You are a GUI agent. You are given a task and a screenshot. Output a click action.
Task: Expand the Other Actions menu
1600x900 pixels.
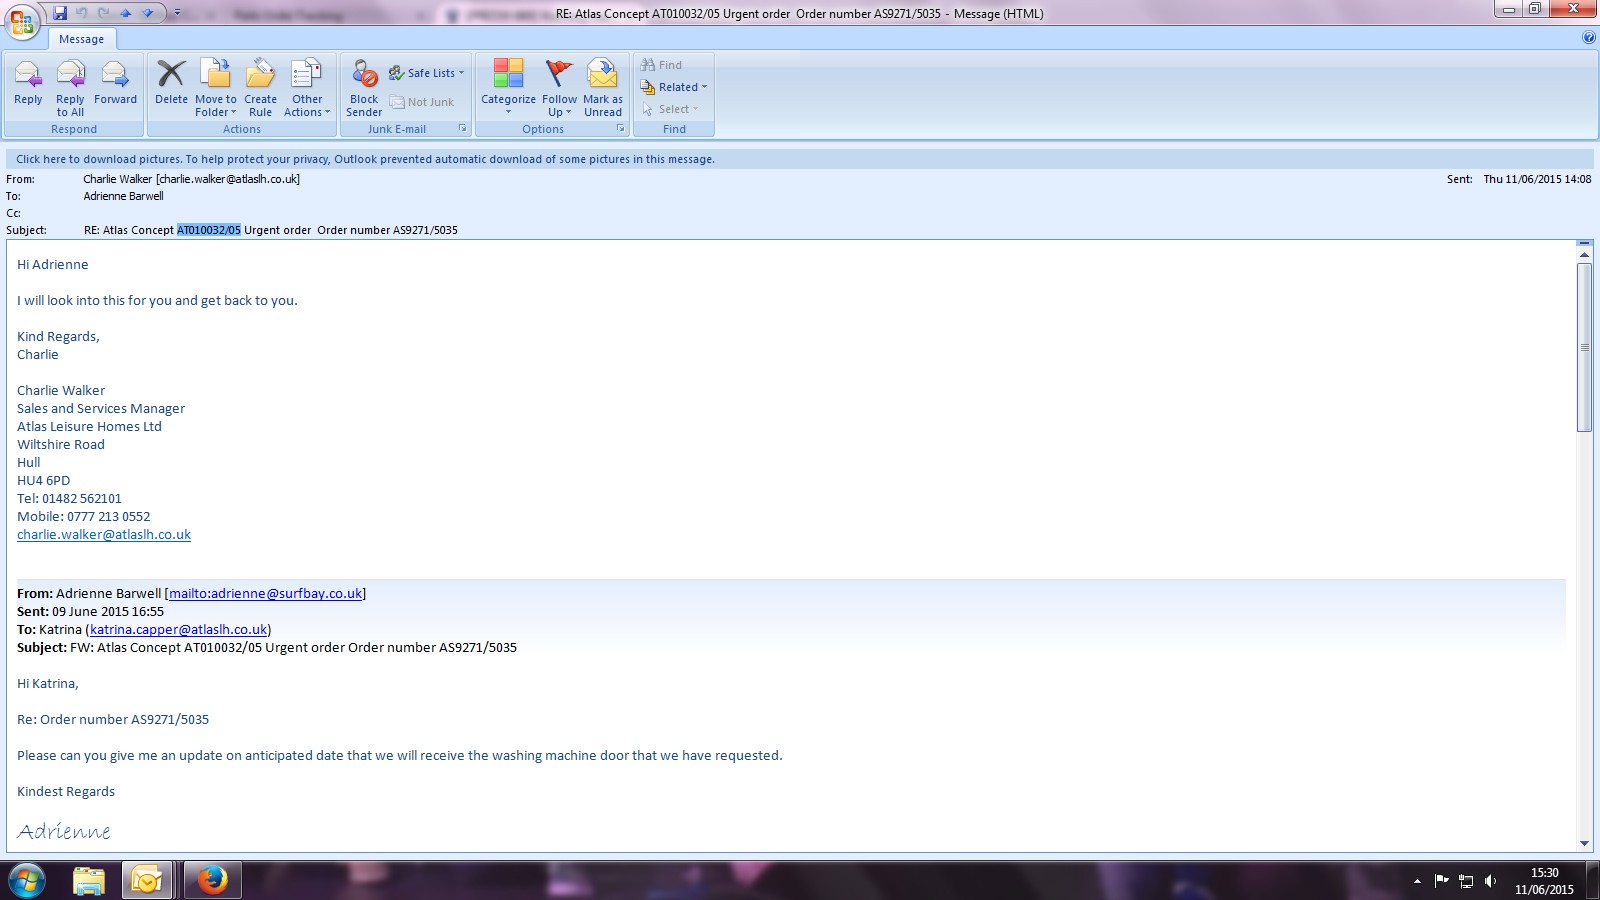pyautogui.click(x=306, y=87)
